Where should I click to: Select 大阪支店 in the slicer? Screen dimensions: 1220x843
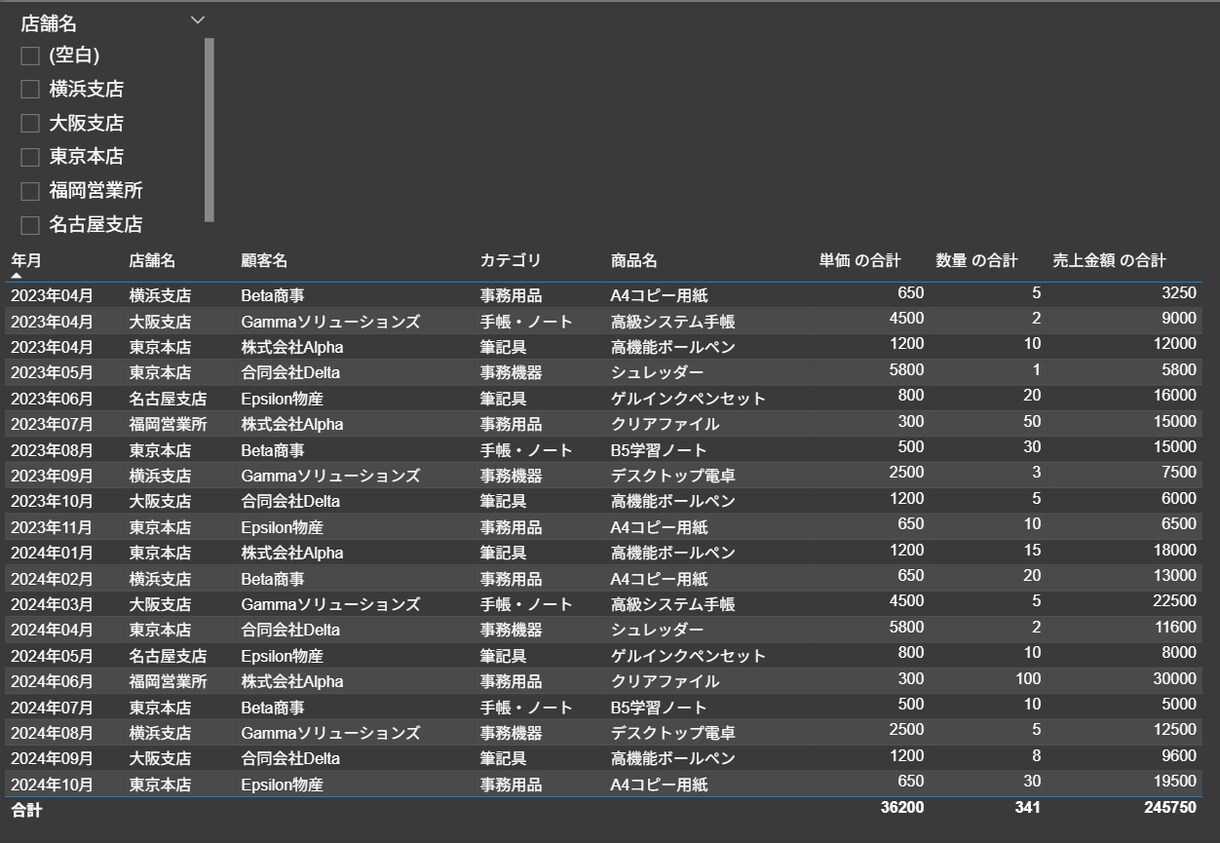tap(30, 124)
